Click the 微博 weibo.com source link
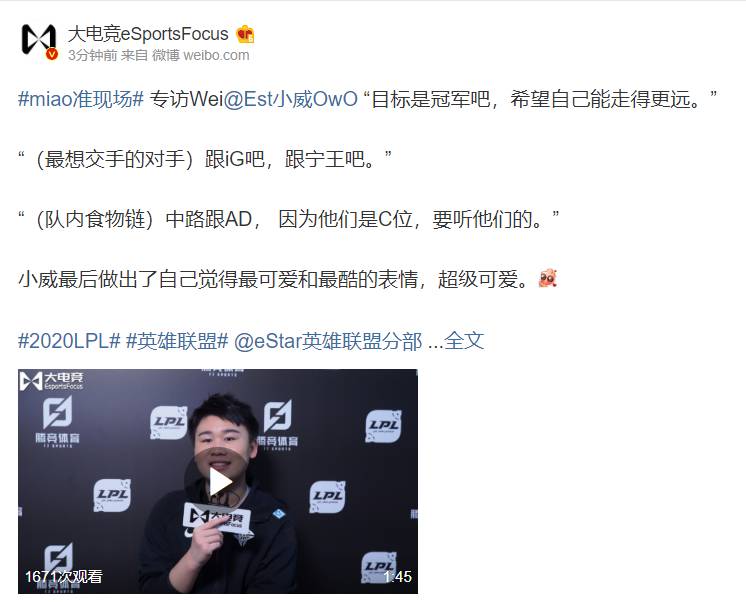The image size is (746, 602). click(x=200, y=55)
